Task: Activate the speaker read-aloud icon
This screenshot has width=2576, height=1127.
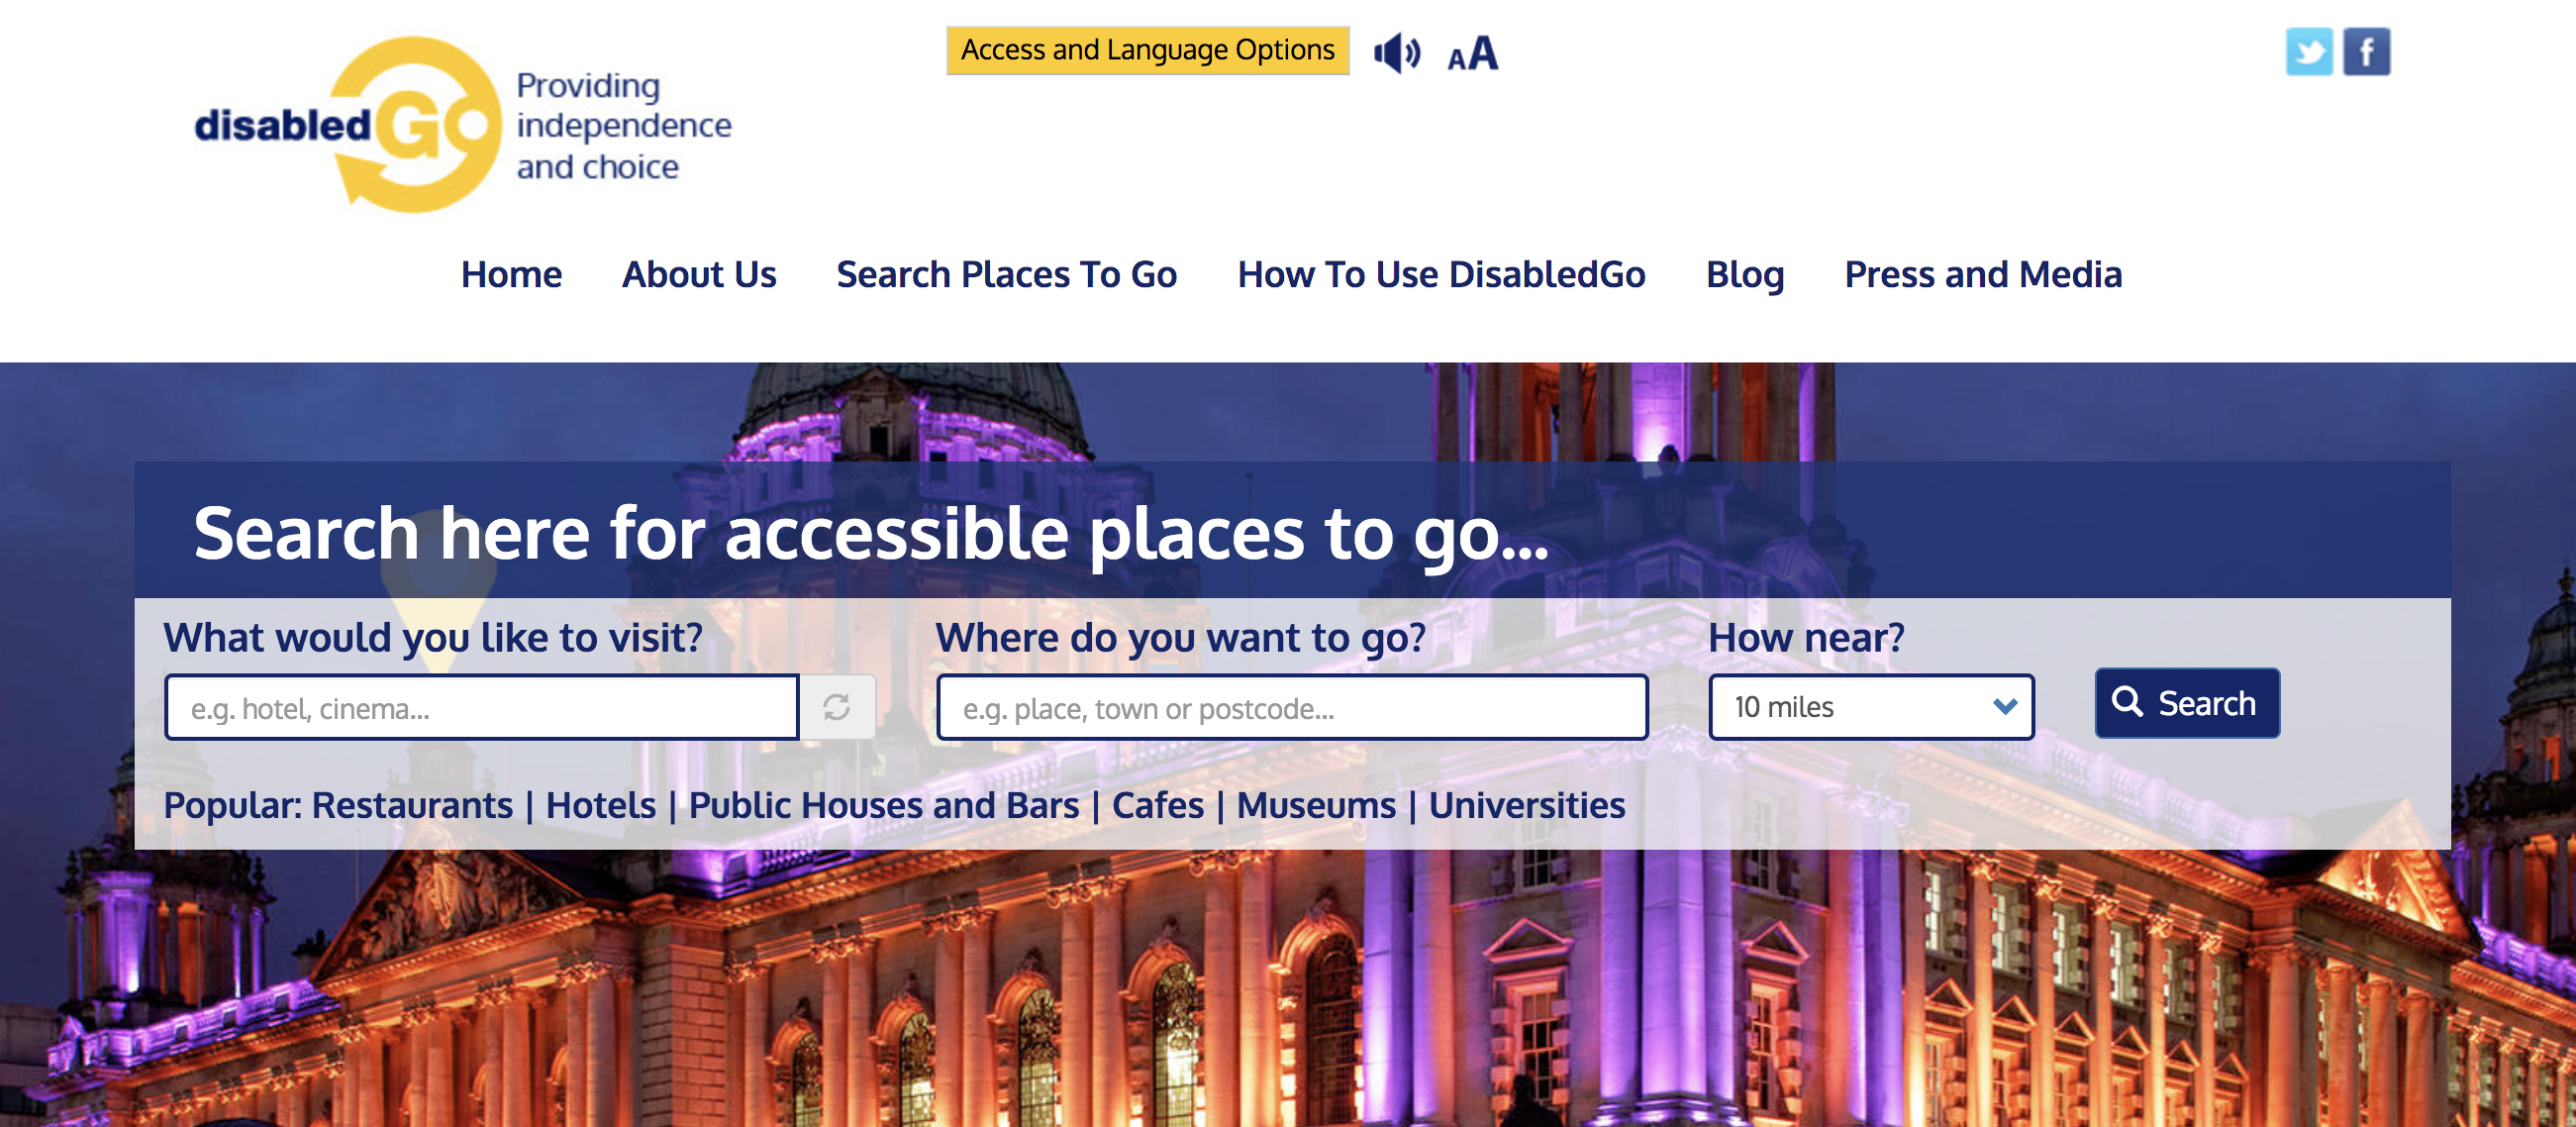Action: click(1397, 52)
